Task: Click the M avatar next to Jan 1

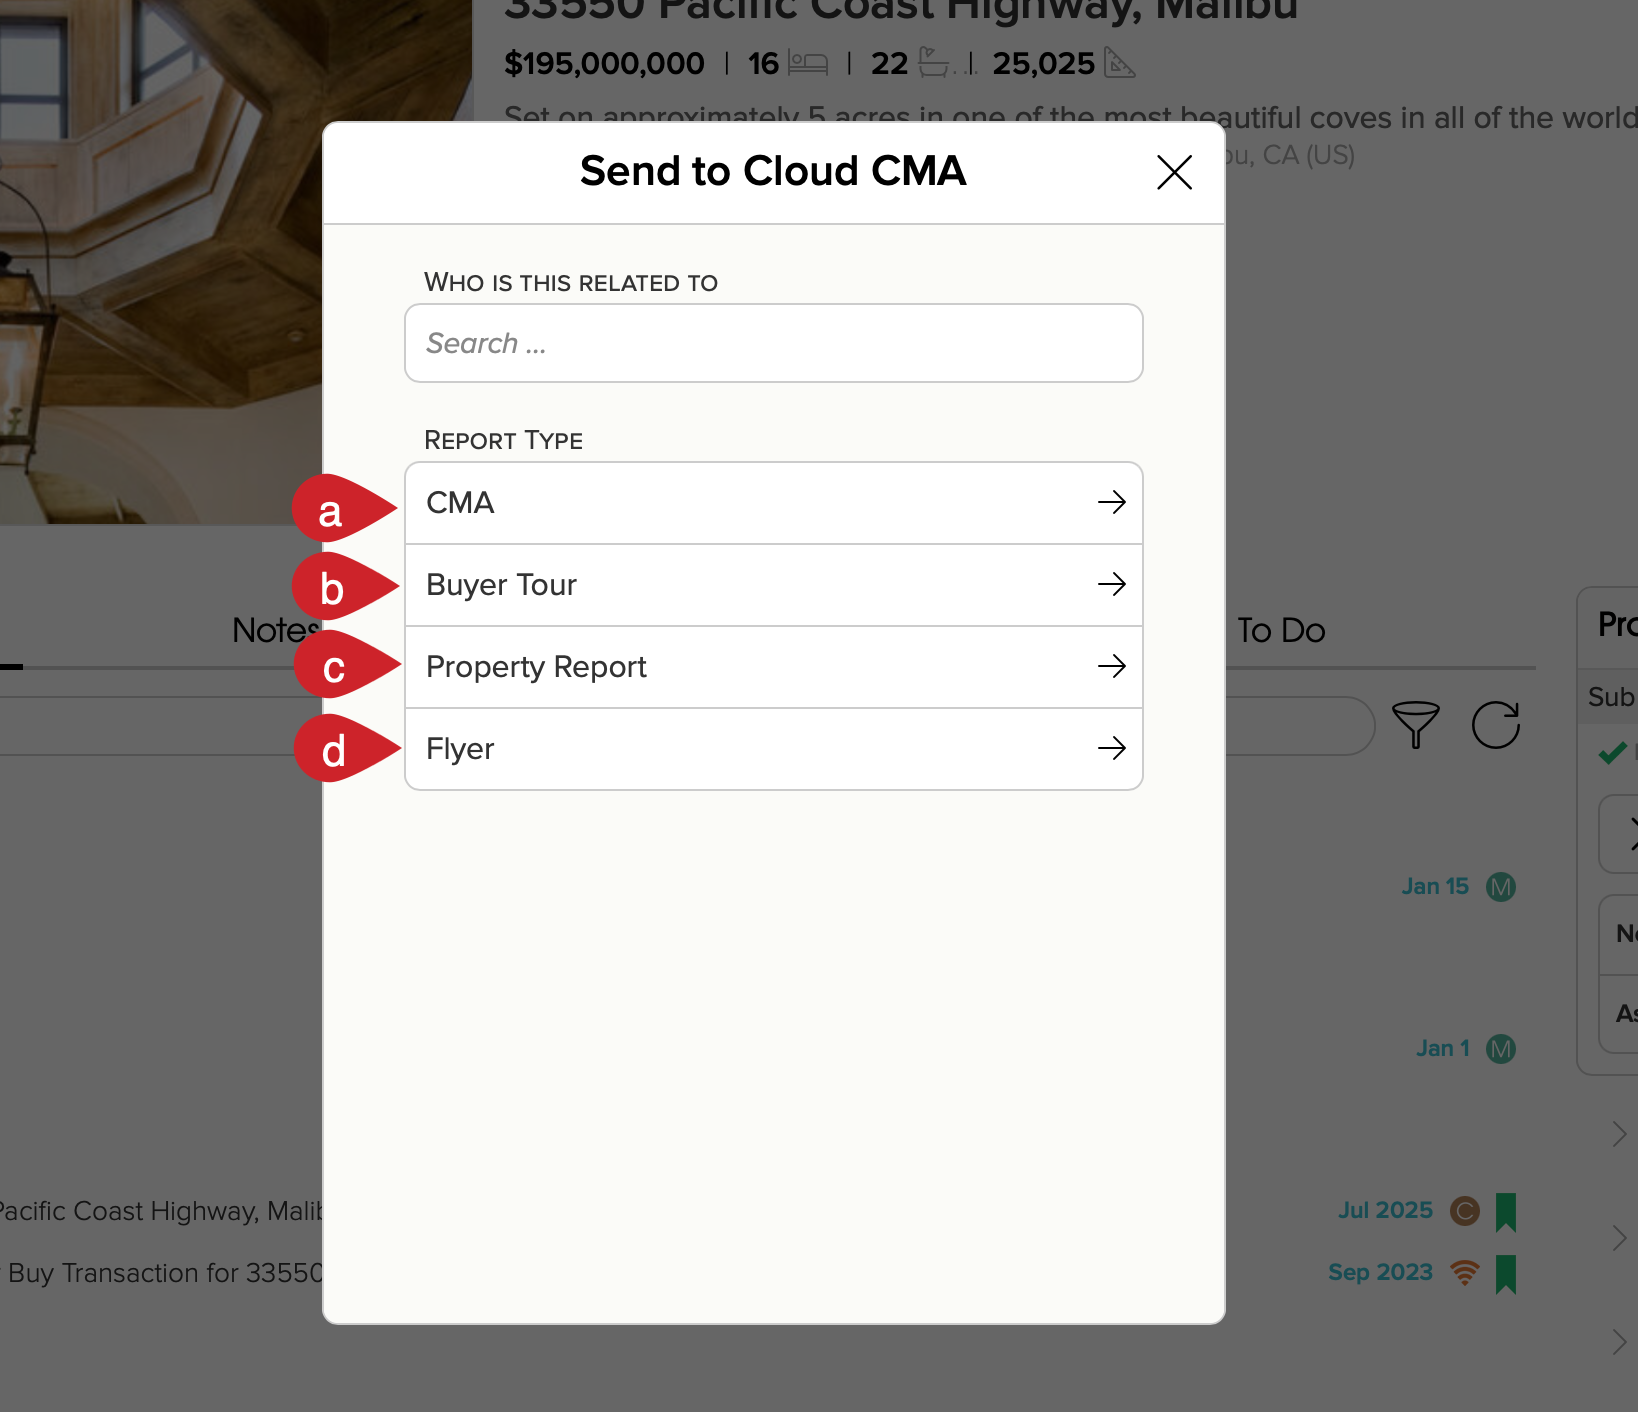Action: [x=1501, y=1049]
